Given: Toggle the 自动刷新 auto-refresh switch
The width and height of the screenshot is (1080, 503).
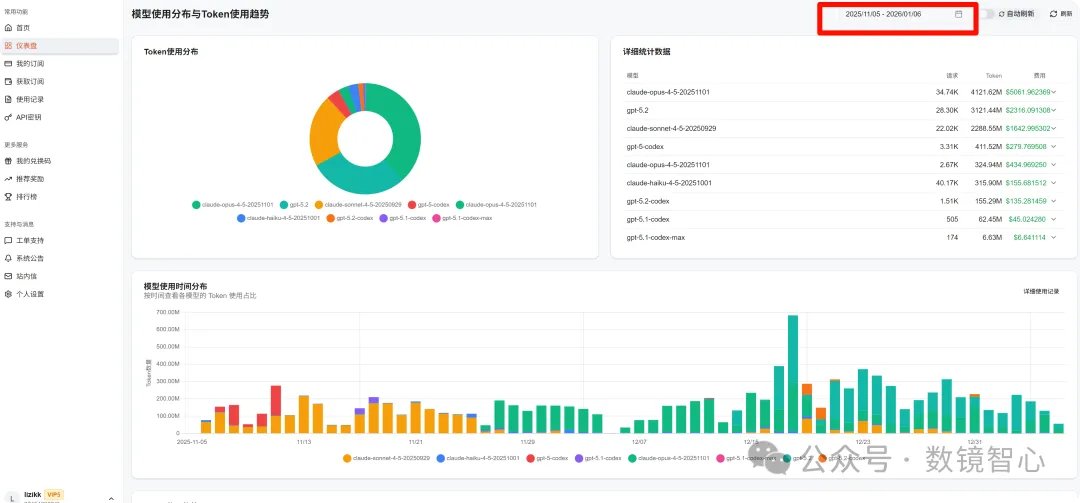Looking at the screenshot, I should (988, 14).
